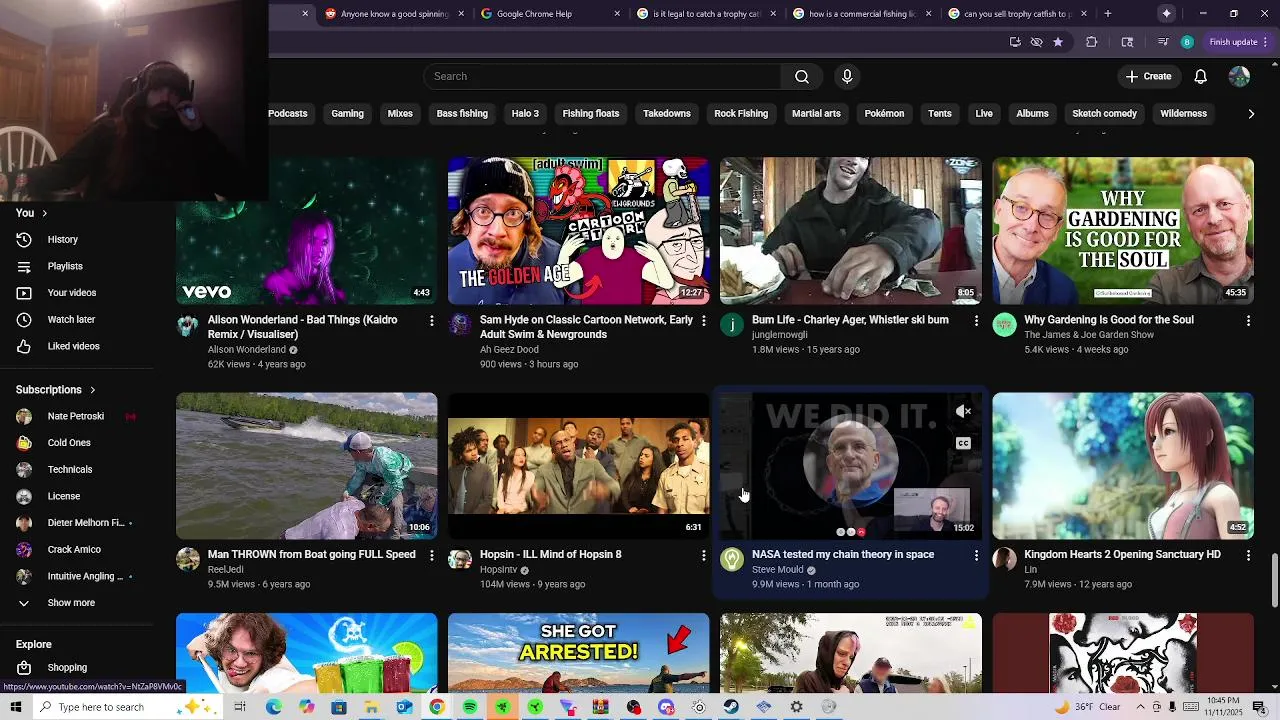Select the Wilderness chip
Image resolution: width=1280 pixels, height=720 pixels.
pos(1183,114)
